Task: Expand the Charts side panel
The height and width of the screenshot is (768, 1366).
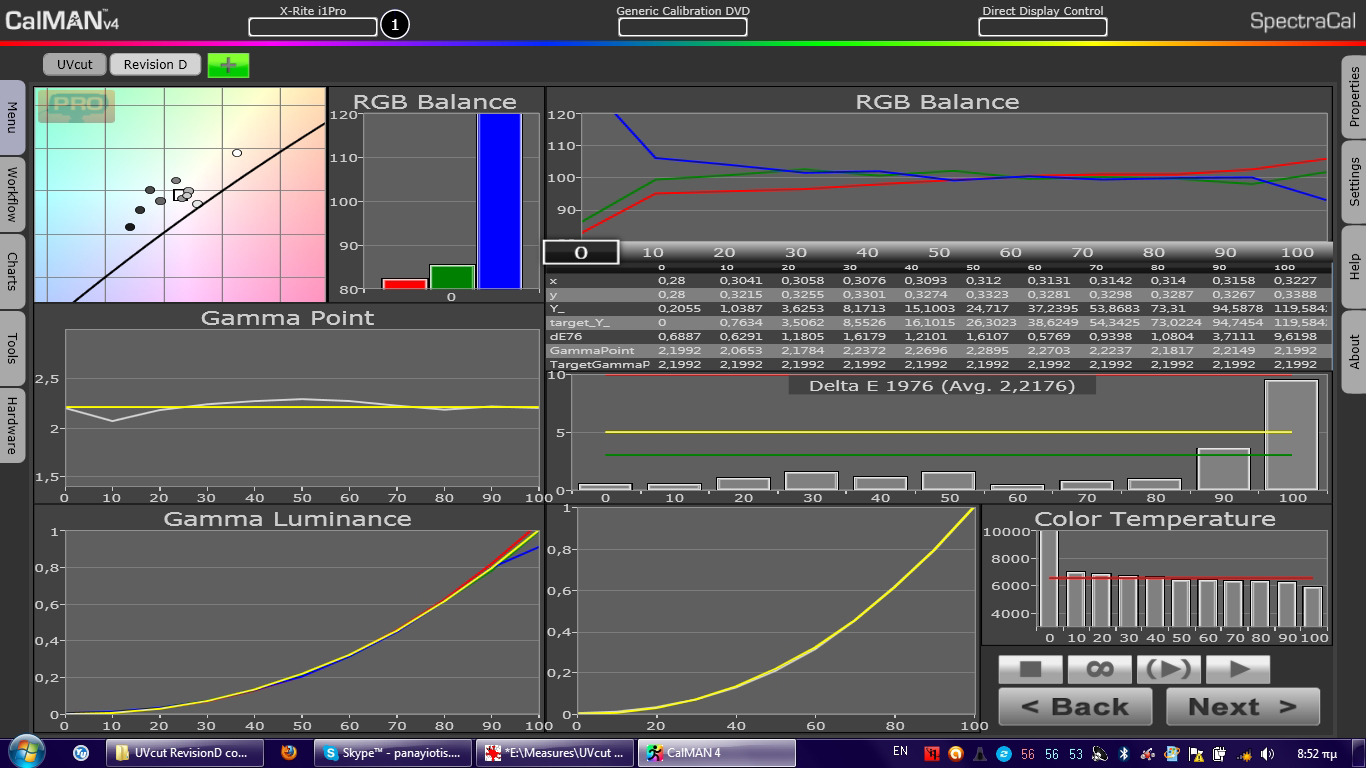Action: click(x=12, y=271)
